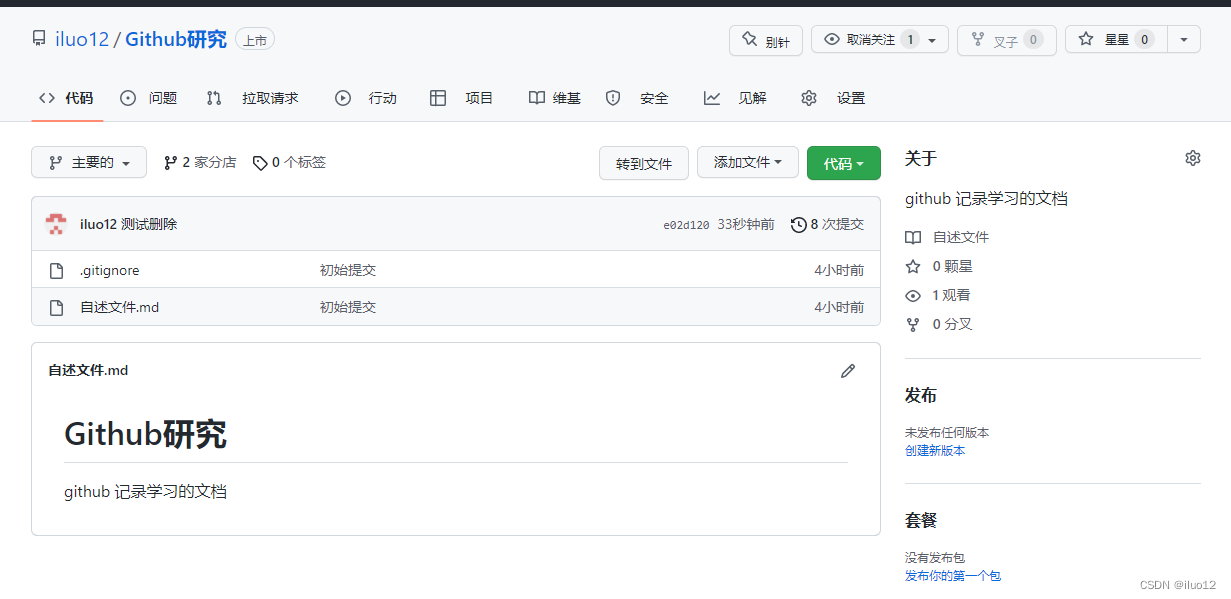
Task: Click the commit history clock icon
Action: (x=798, y=224)
